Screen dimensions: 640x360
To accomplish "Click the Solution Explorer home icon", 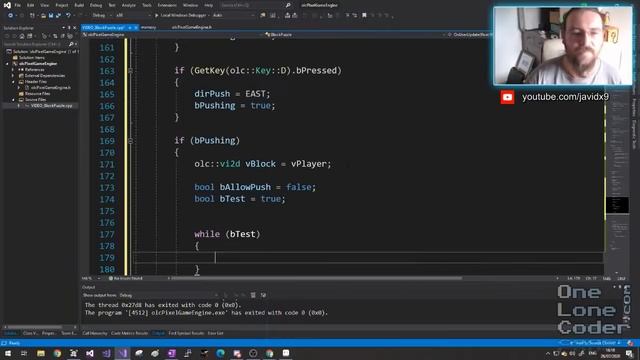I will pos(22,36).
